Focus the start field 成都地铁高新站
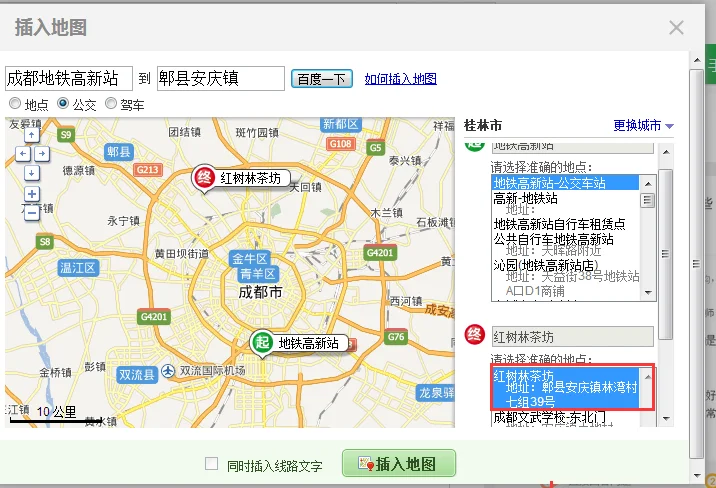This screenshot has height=488, width=716. click(x=69, y=79)
